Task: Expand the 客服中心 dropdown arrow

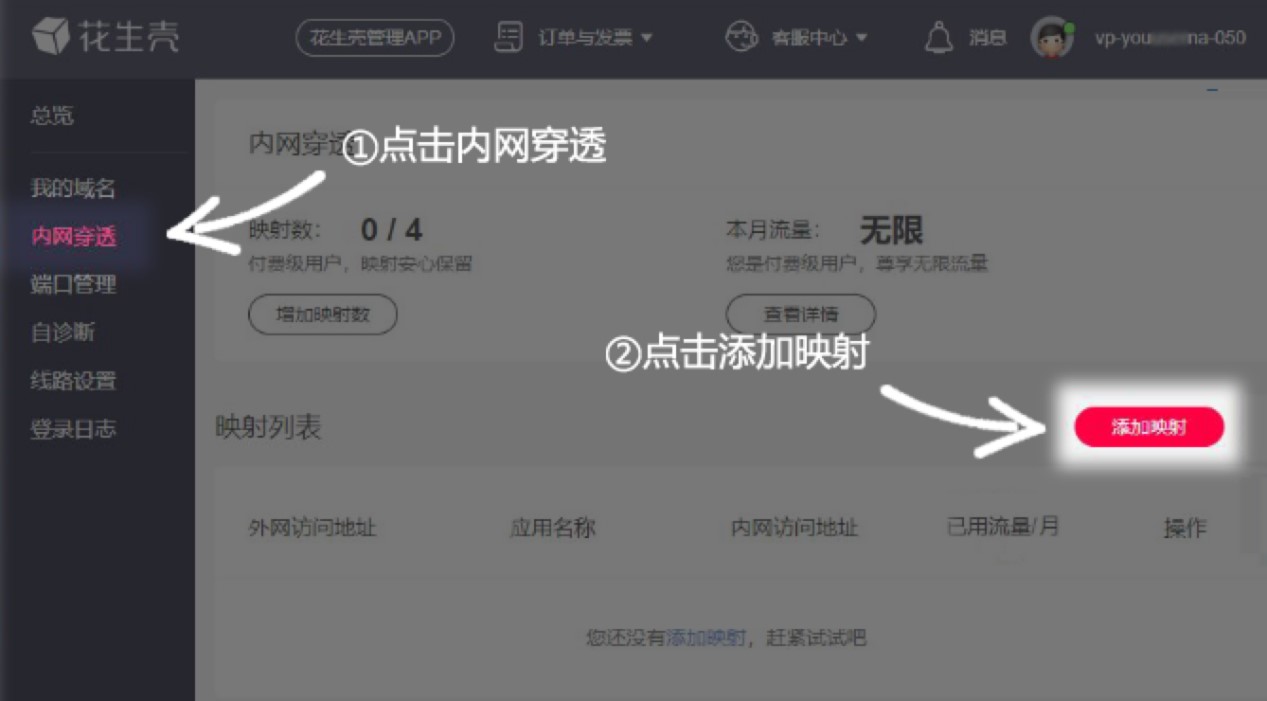Action: [x=861, y=38]
